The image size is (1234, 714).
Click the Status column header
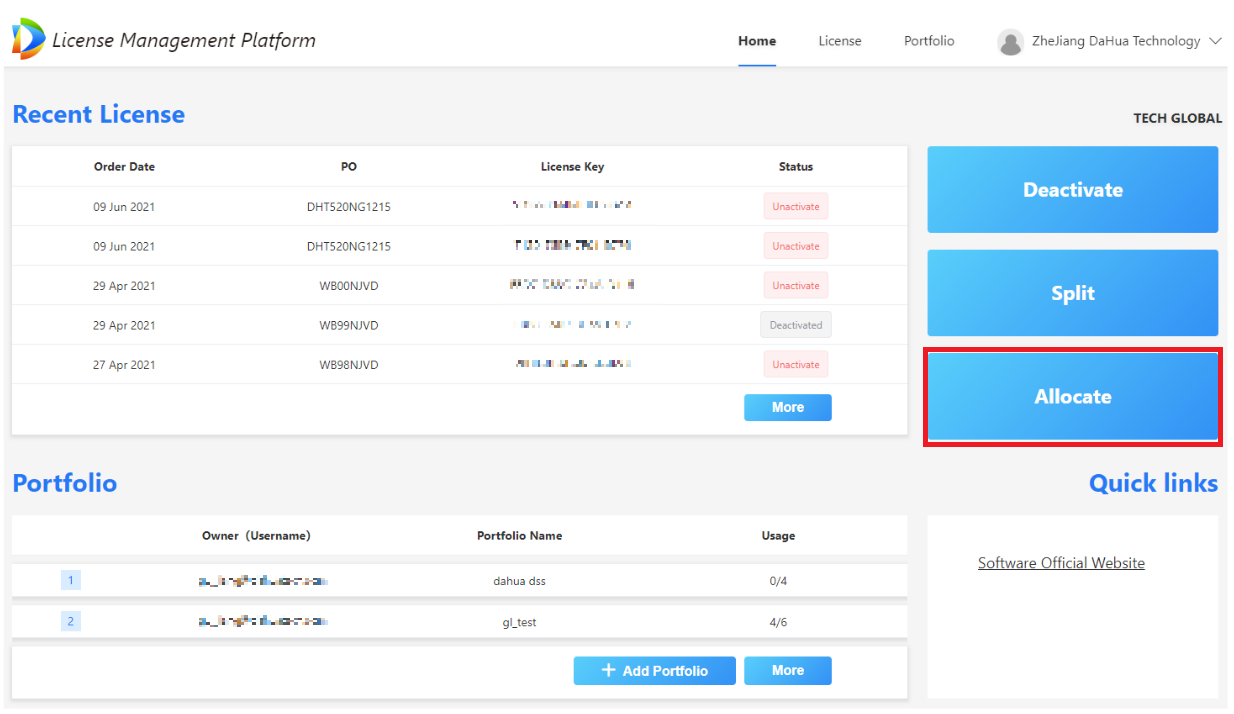tap(796, 167)
